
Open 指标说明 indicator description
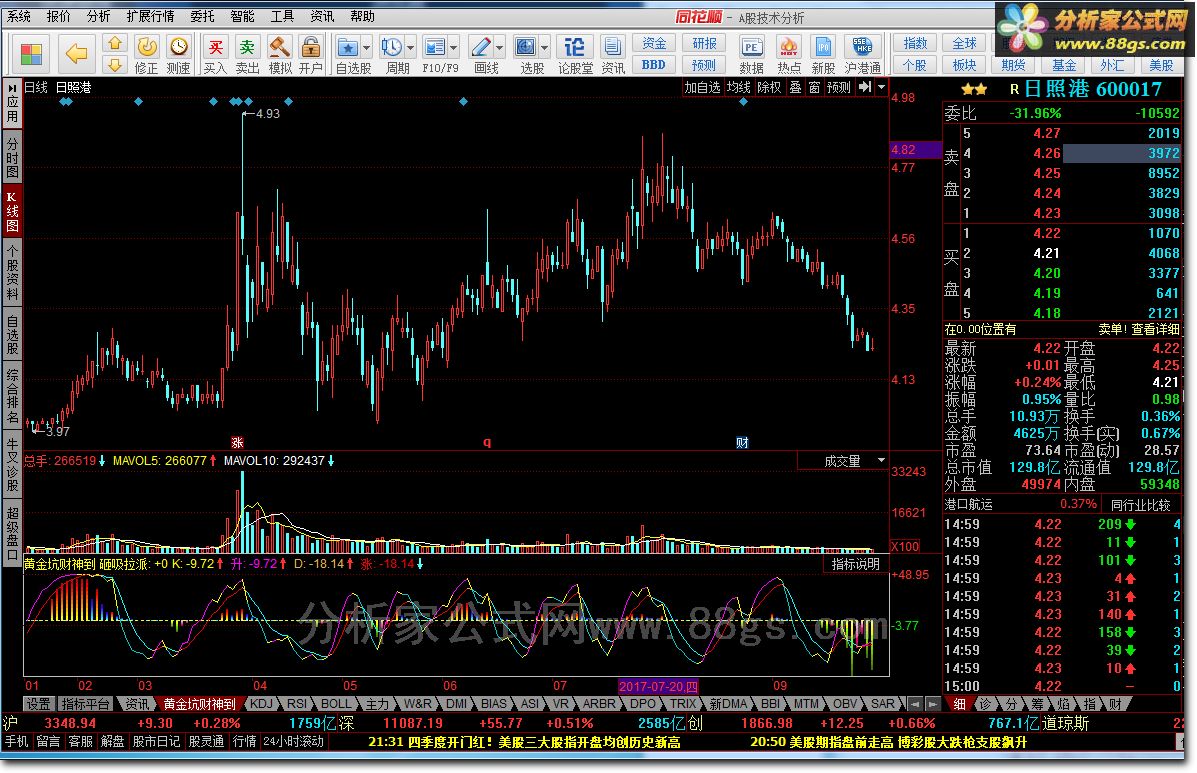tap(855, 564)
